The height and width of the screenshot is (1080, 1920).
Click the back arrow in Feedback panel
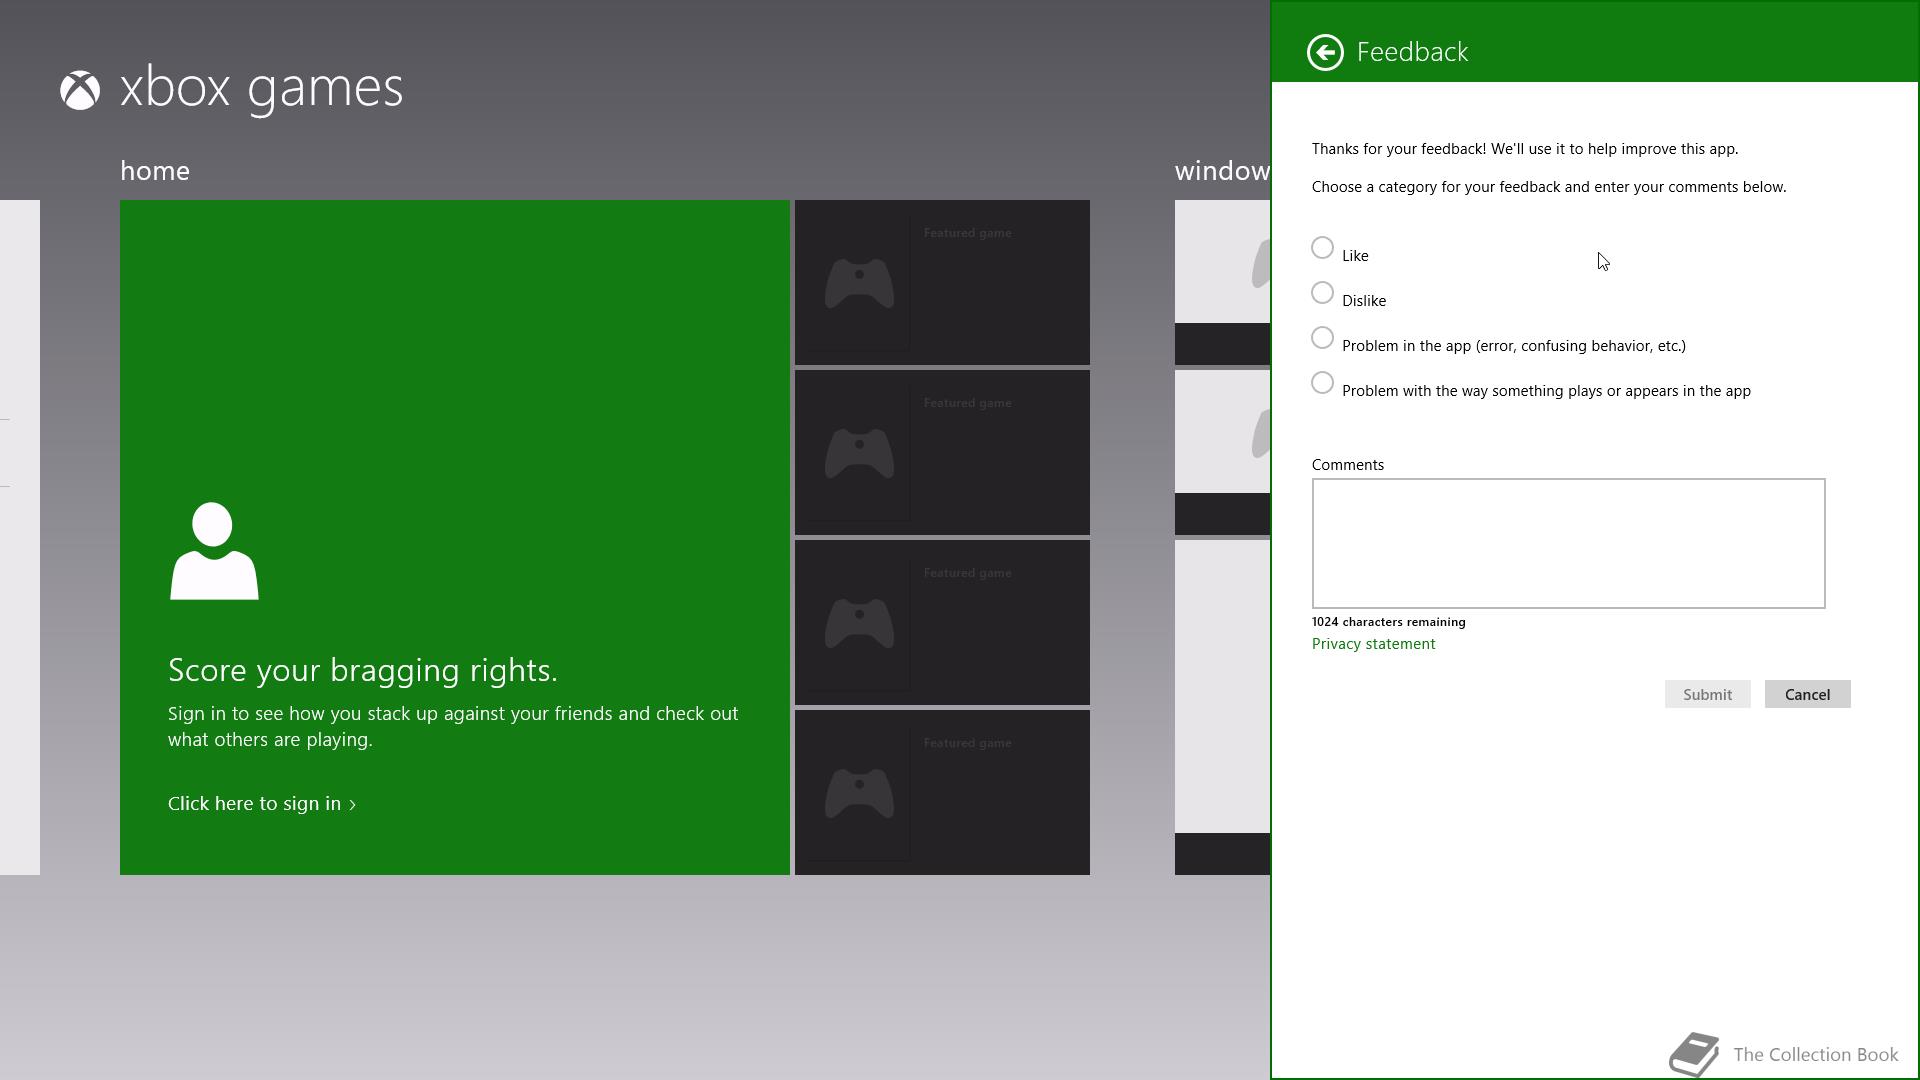(1325, 52)
